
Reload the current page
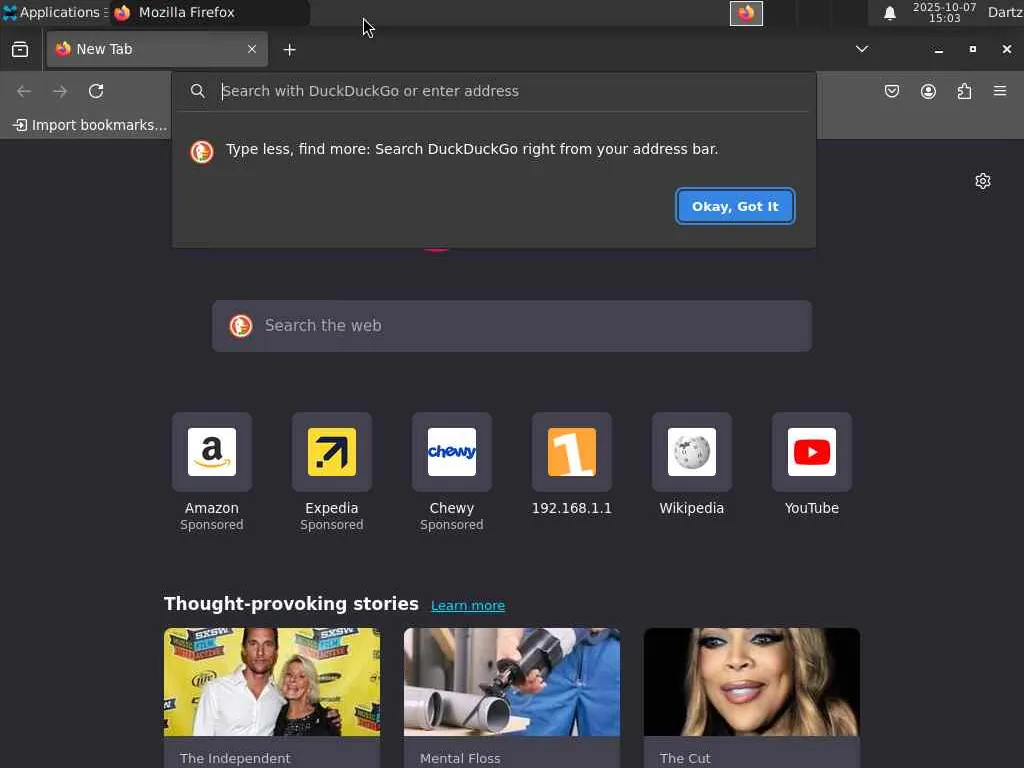pyautogui.click(x=96, y=91)
